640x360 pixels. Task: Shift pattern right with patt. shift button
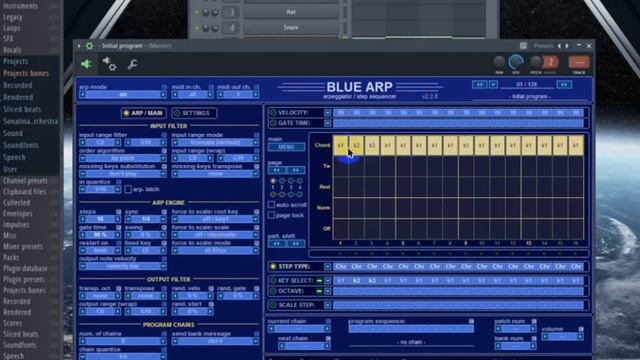coord(296,244)
